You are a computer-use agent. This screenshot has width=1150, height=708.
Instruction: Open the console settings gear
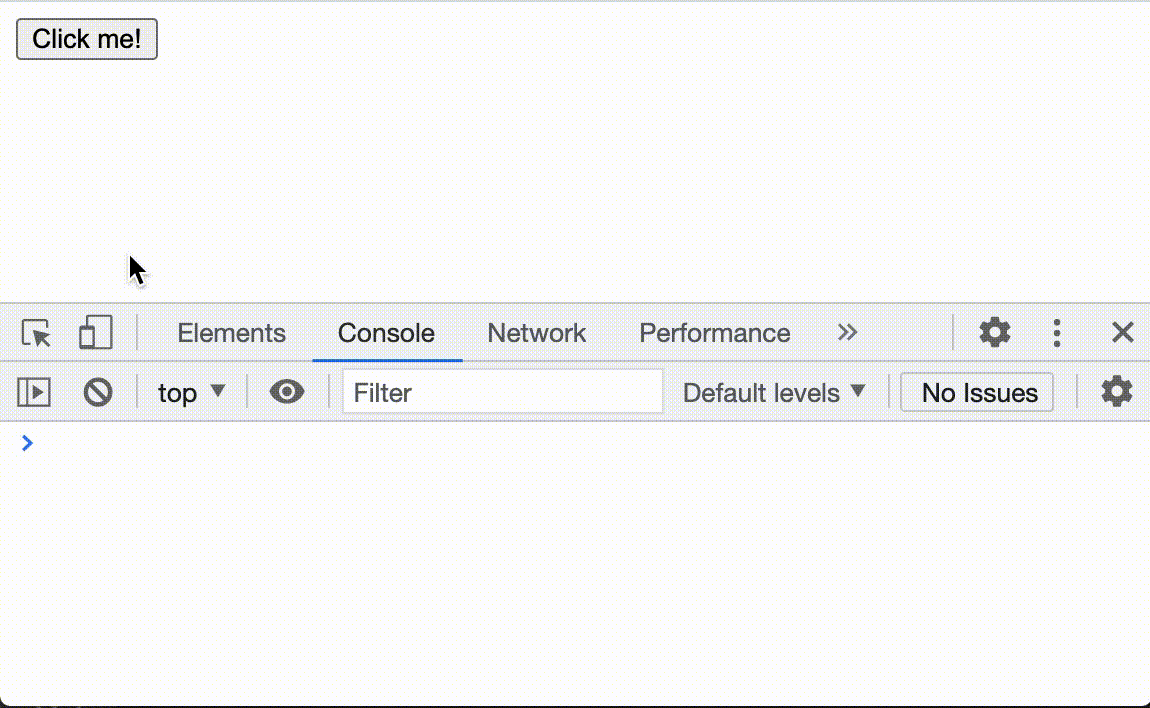click(1116, 392)
